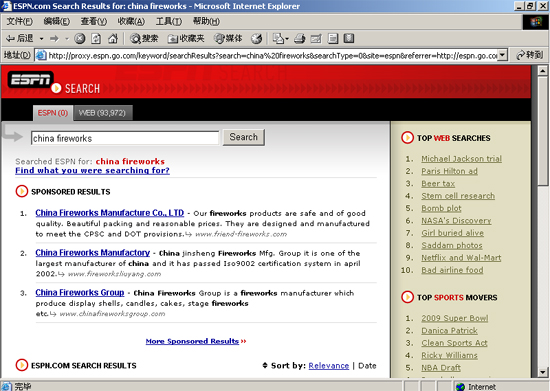Open the History toolbar icon
This screenshot has height=391, width=550.
[x=257, y=39]
